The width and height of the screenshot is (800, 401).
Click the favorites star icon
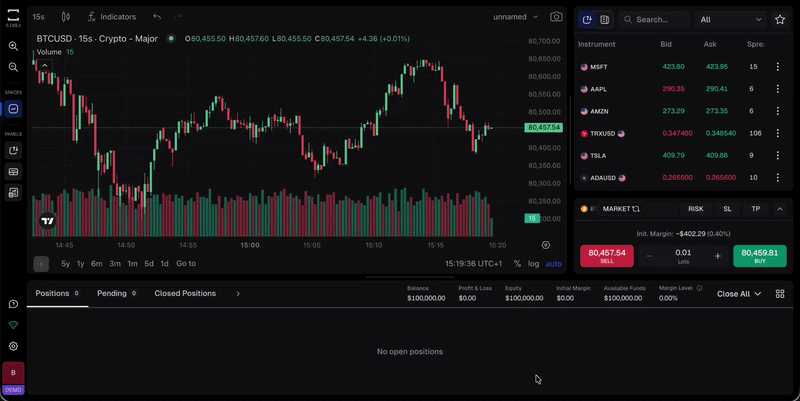pos(780,19)
